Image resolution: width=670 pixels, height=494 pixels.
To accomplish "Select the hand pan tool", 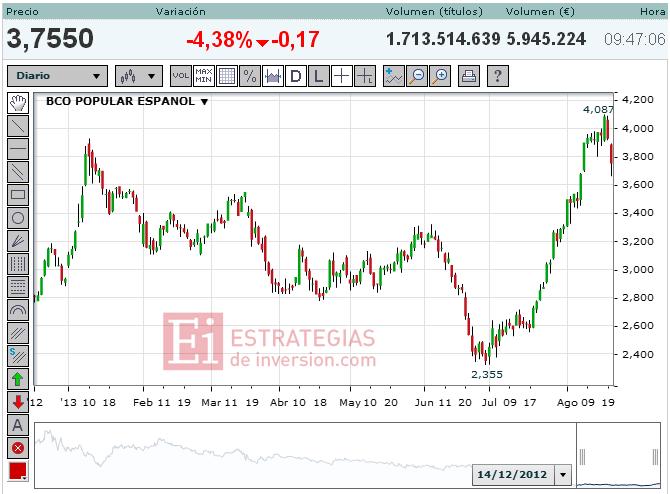I will 18,103.
